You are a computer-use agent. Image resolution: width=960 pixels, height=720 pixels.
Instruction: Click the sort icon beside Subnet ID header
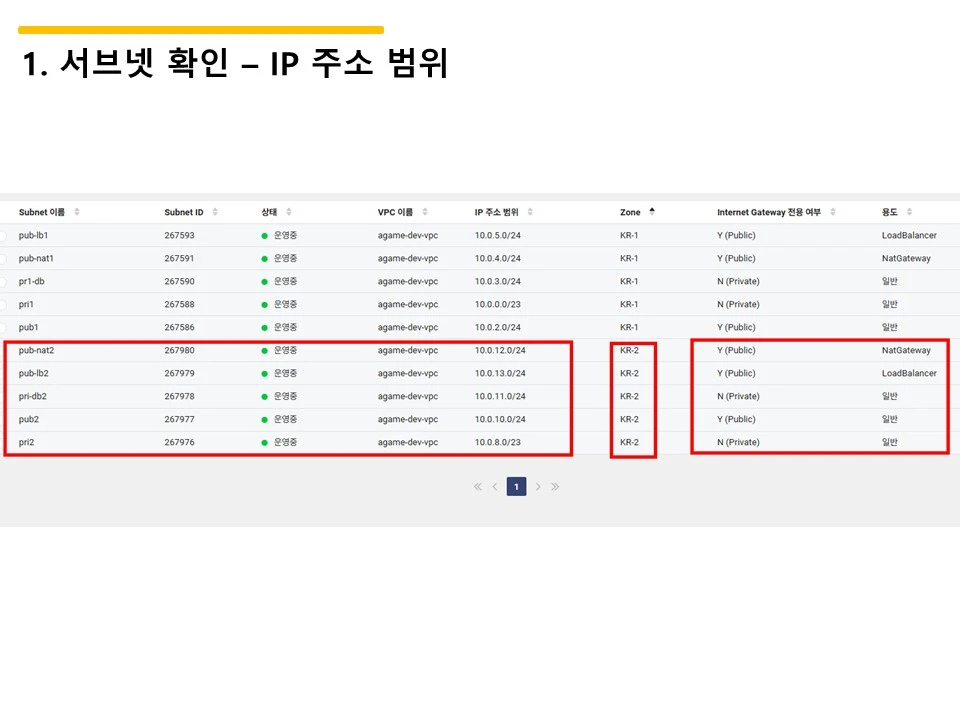214,212
